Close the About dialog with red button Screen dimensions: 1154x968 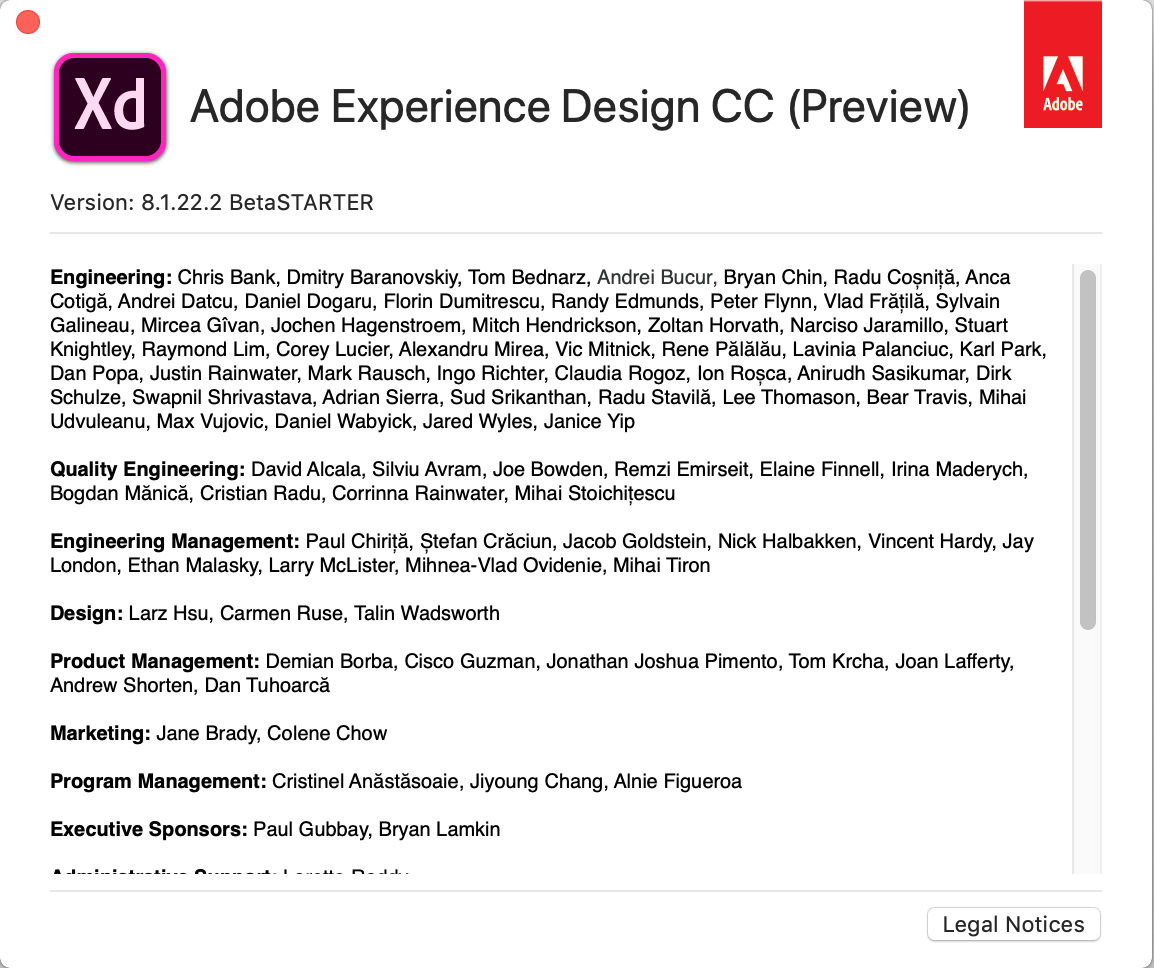[28, 22]
